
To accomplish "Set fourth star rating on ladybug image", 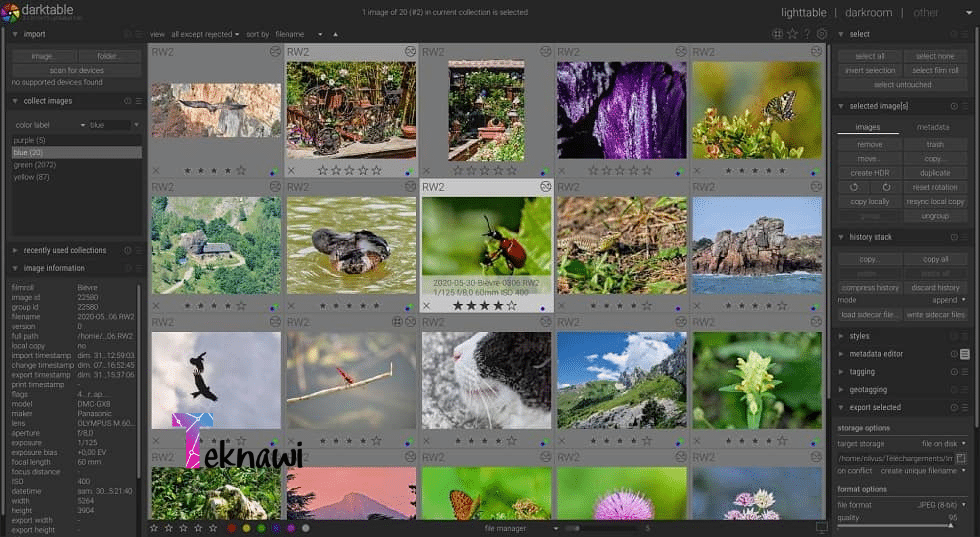I will point(498,306).
